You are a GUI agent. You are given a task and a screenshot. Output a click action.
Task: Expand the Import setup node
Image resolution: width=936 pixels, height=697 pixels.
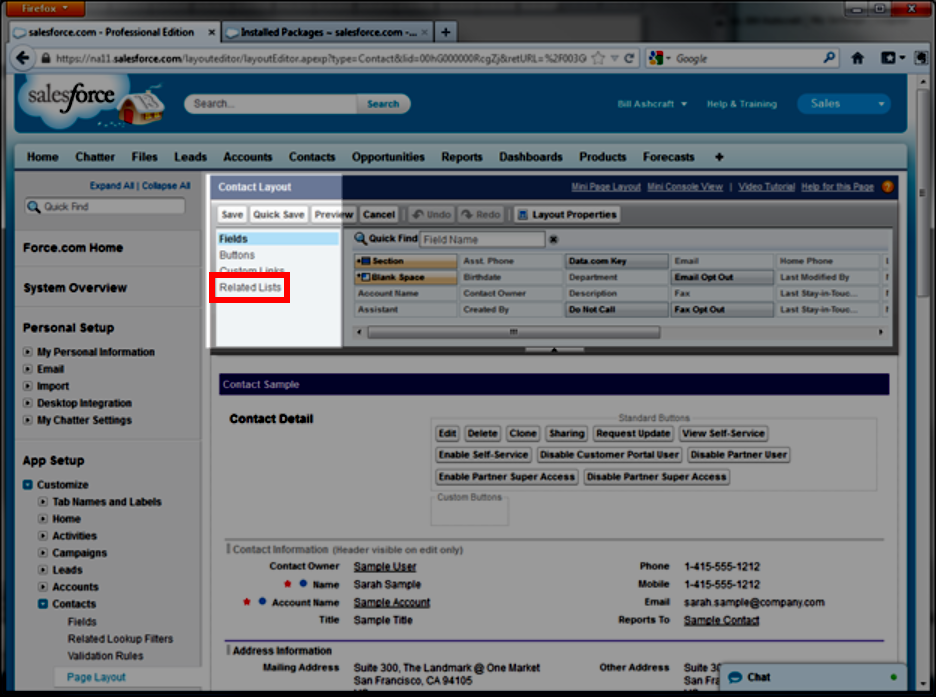click(27, 386)
